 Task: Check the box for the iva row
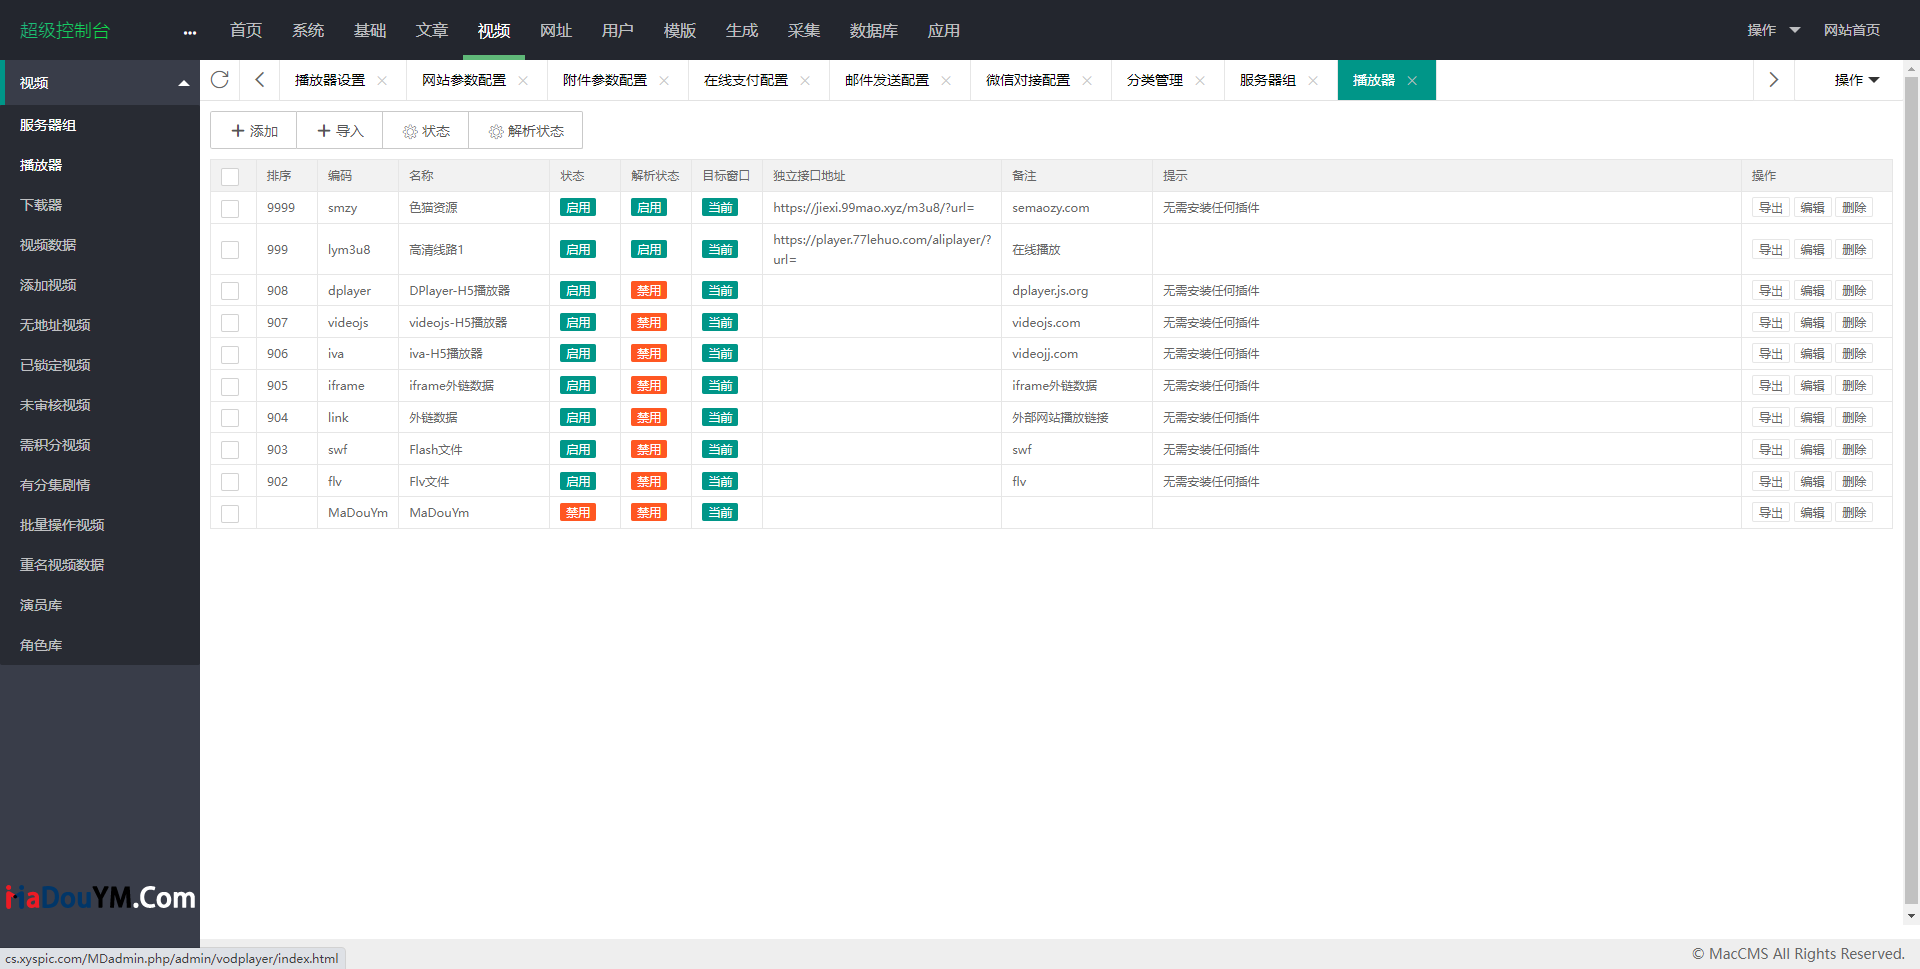pyautogui.click(x=230, y=354)
